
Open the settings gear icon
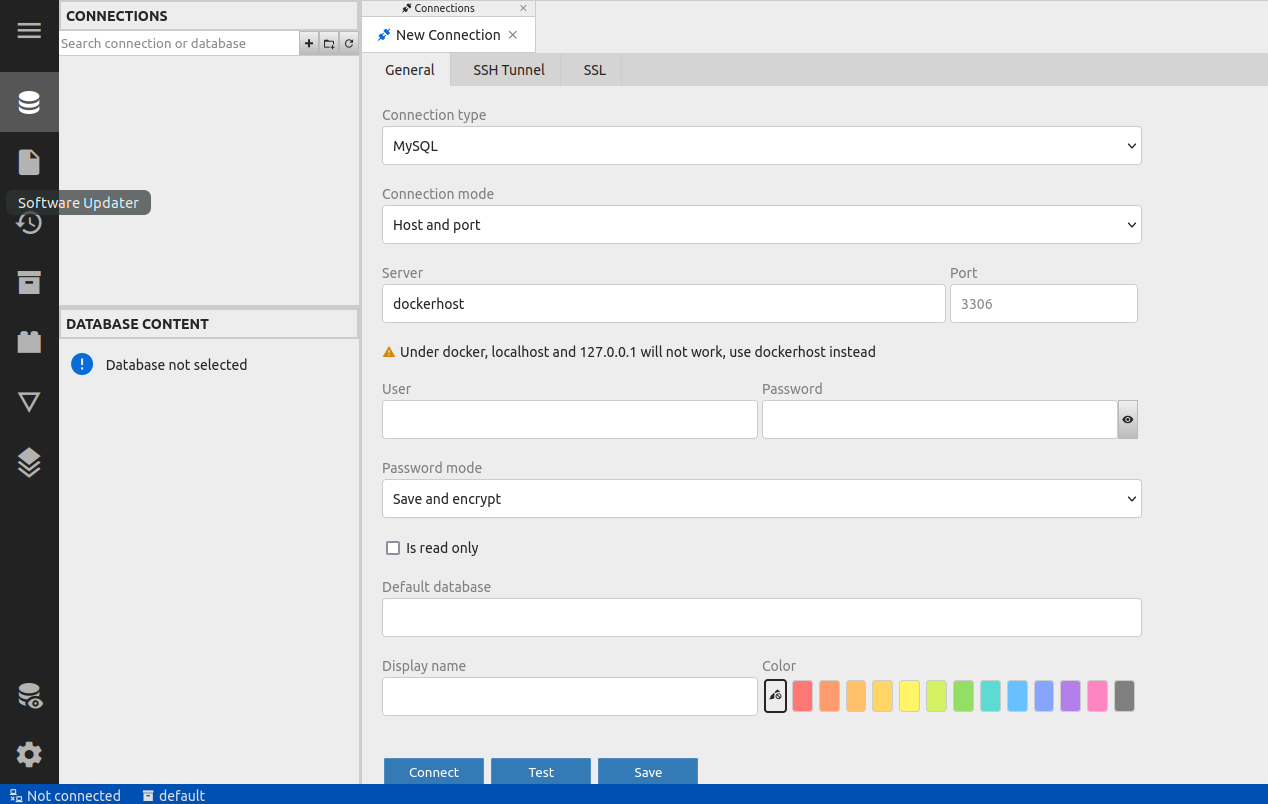[29, 754]
